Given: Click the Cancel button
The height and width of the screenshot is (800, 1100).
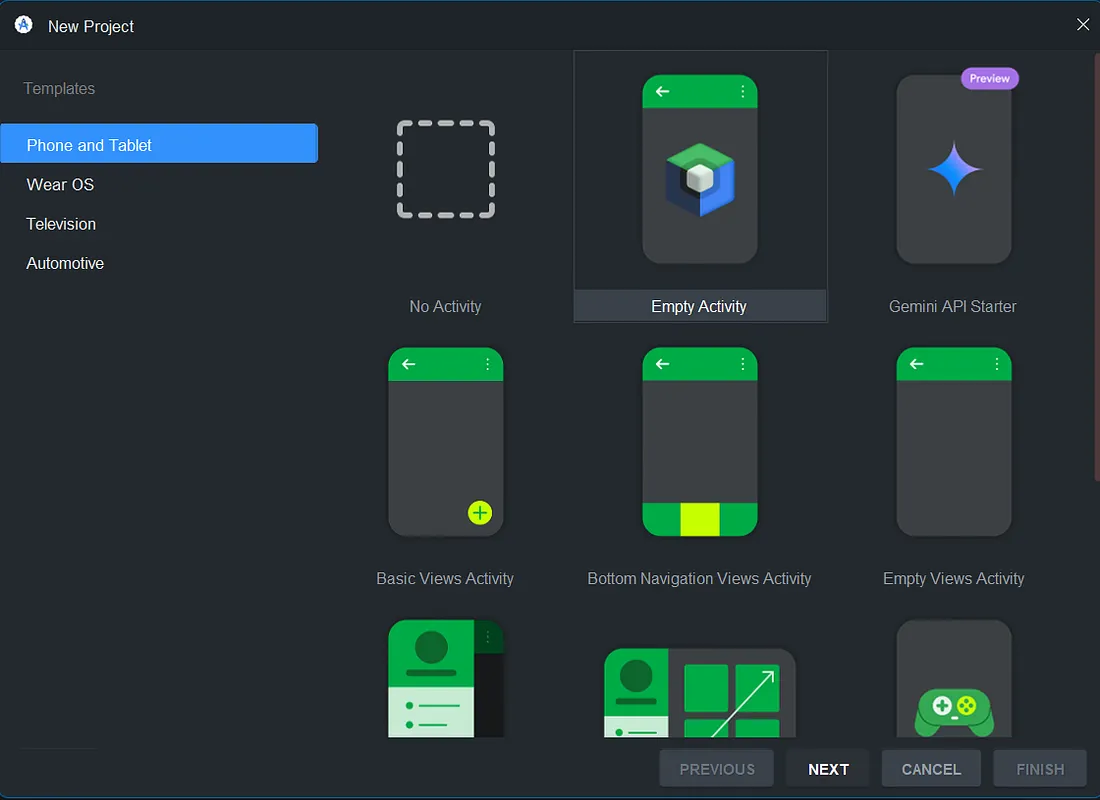Looking at the screenshot, I should pyautogui.click(x=931, y=769).
